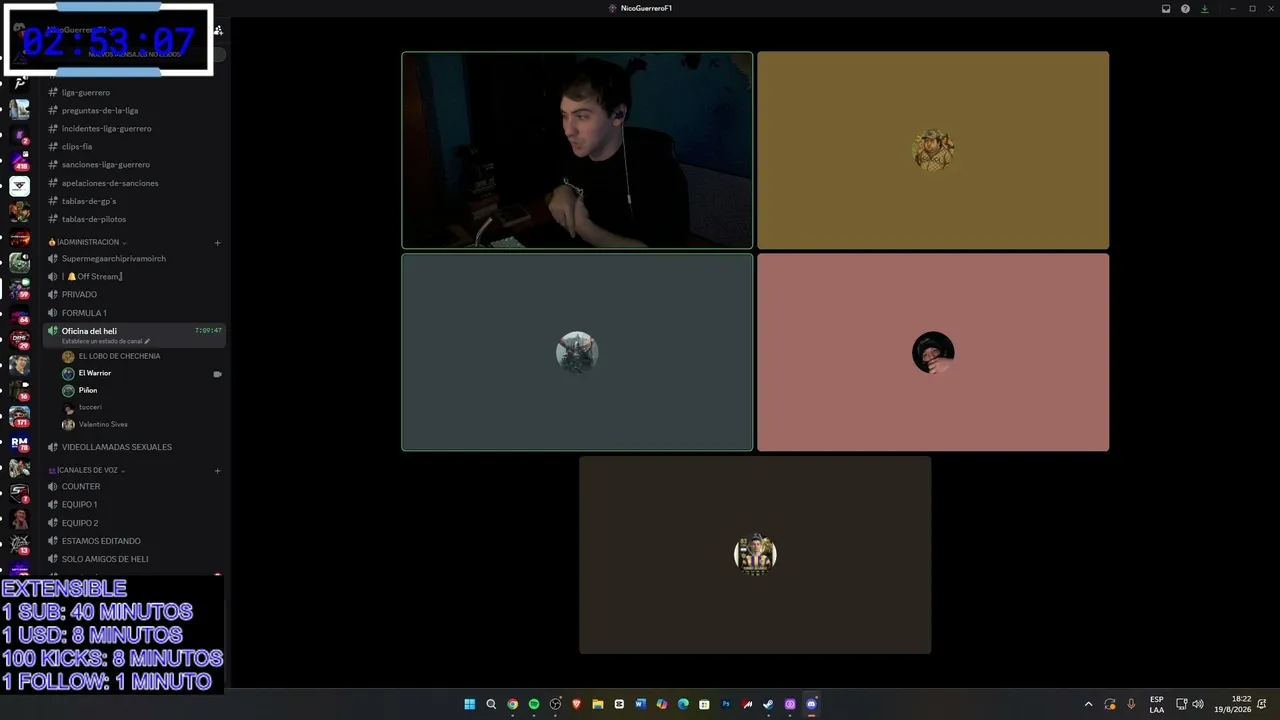Viewport: 1280px width, 720px height.
Task: Open the Discord inbox icon
Action: 1166,9
